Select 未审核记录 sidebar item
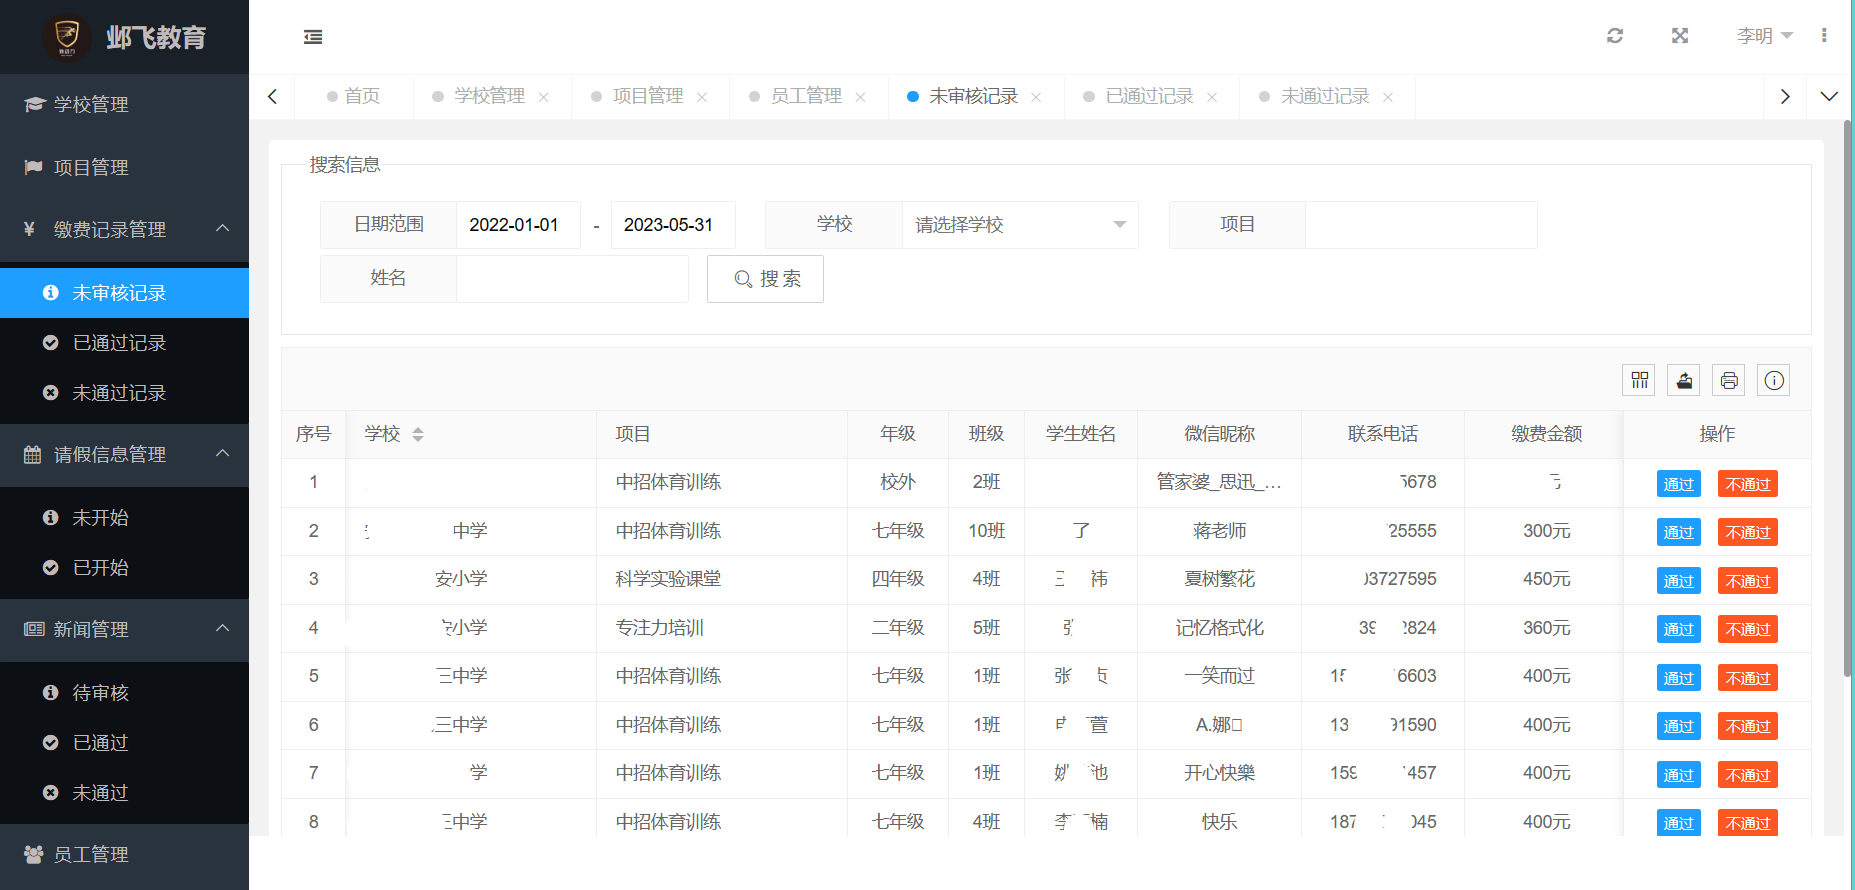 point(124,293)
